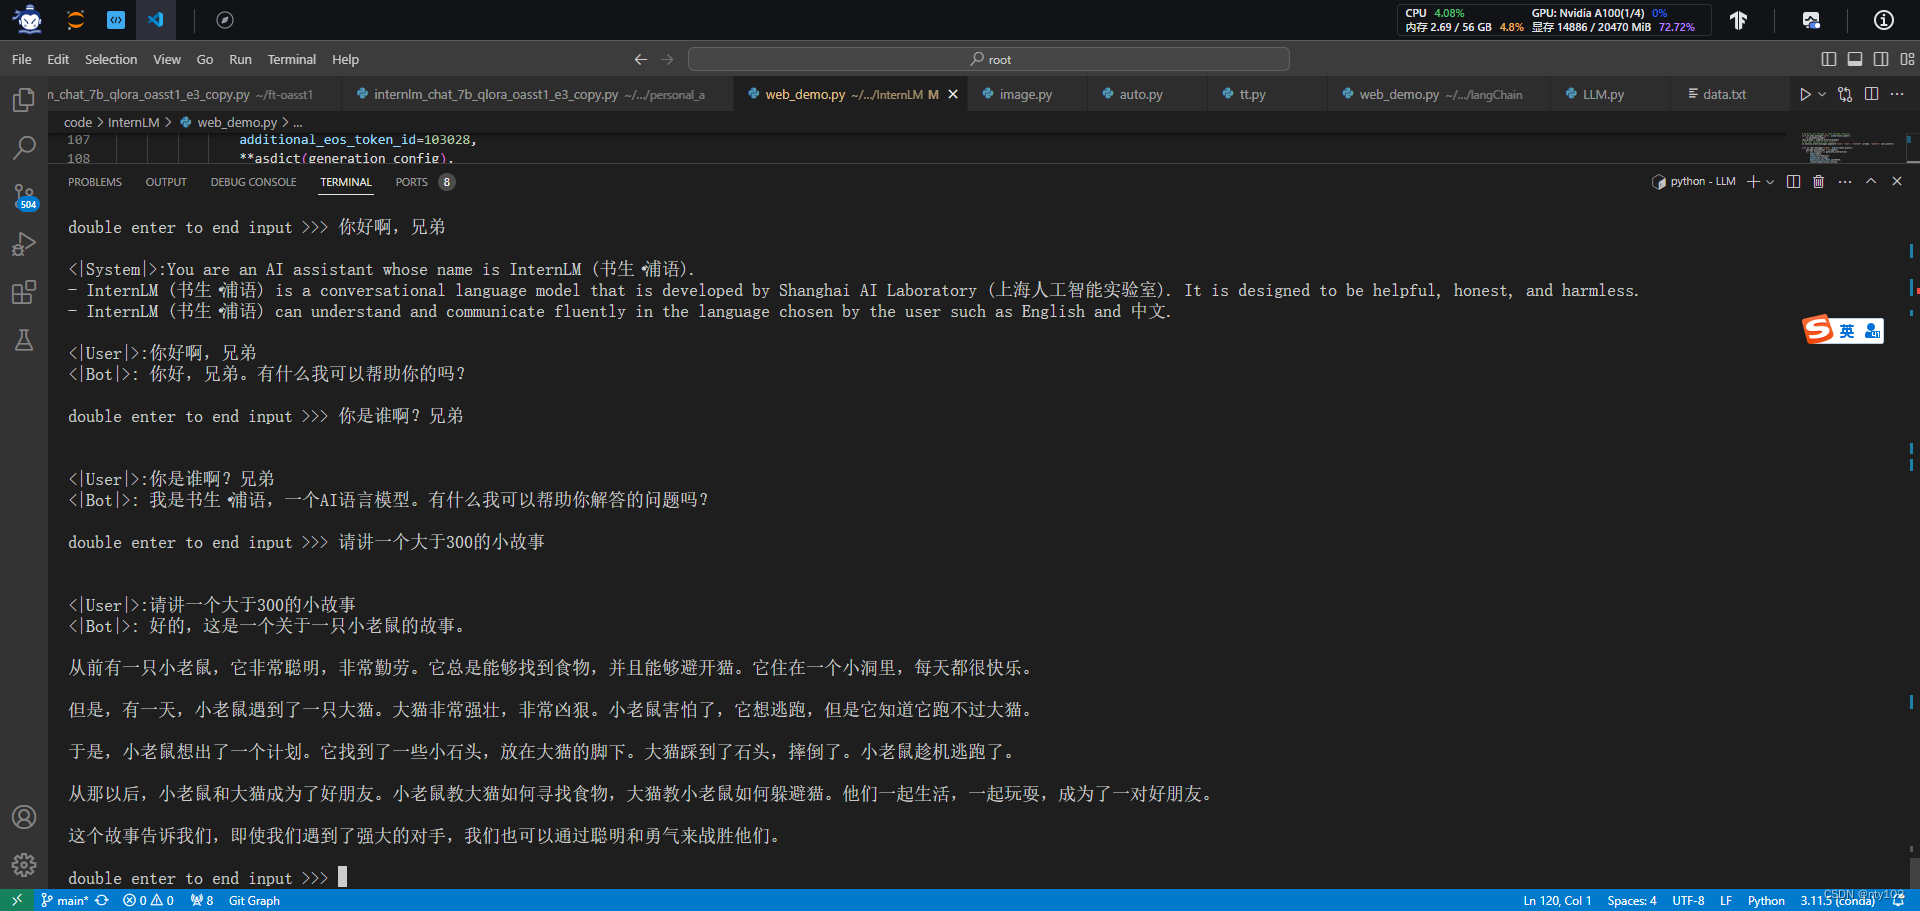Open the image gallery icon in top bar
This screenshot has height=911, width=1920.
tap(1811, 20)
